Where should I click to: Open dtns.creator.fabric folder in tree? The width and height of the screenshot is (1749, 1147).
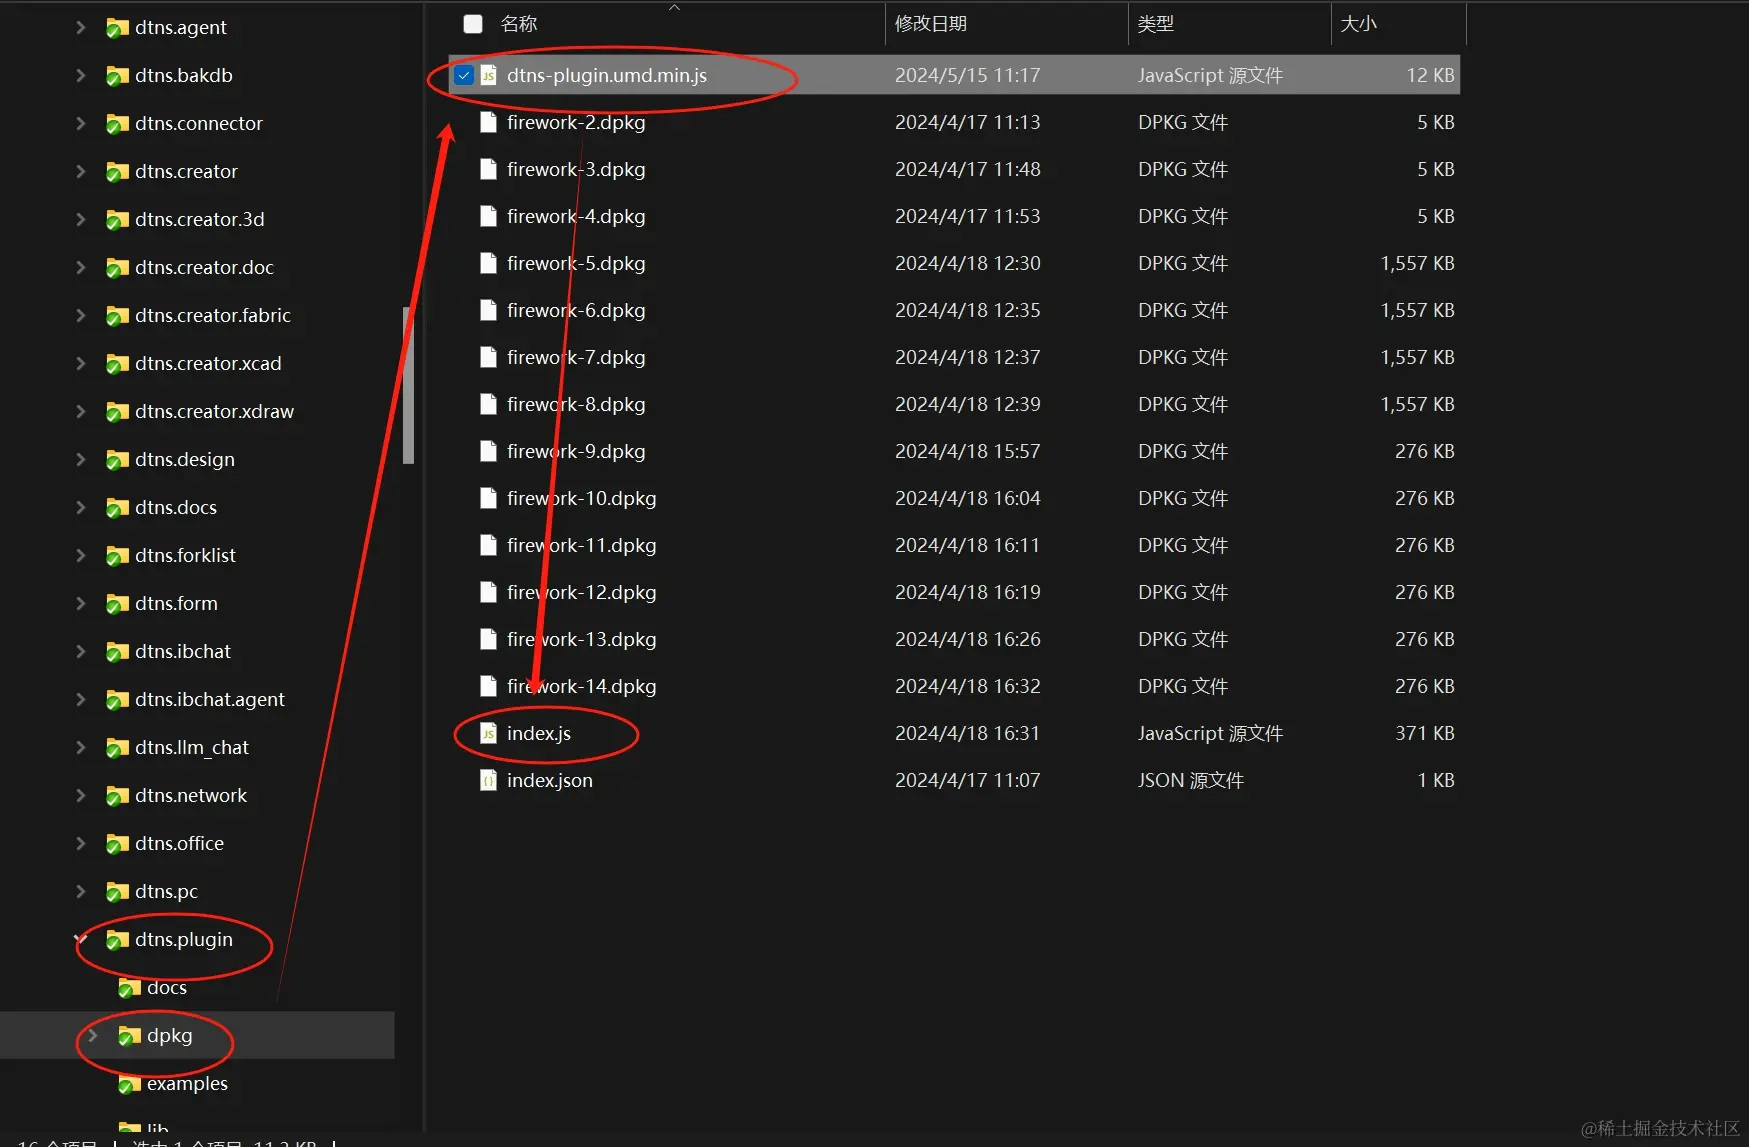click(213, 316)
